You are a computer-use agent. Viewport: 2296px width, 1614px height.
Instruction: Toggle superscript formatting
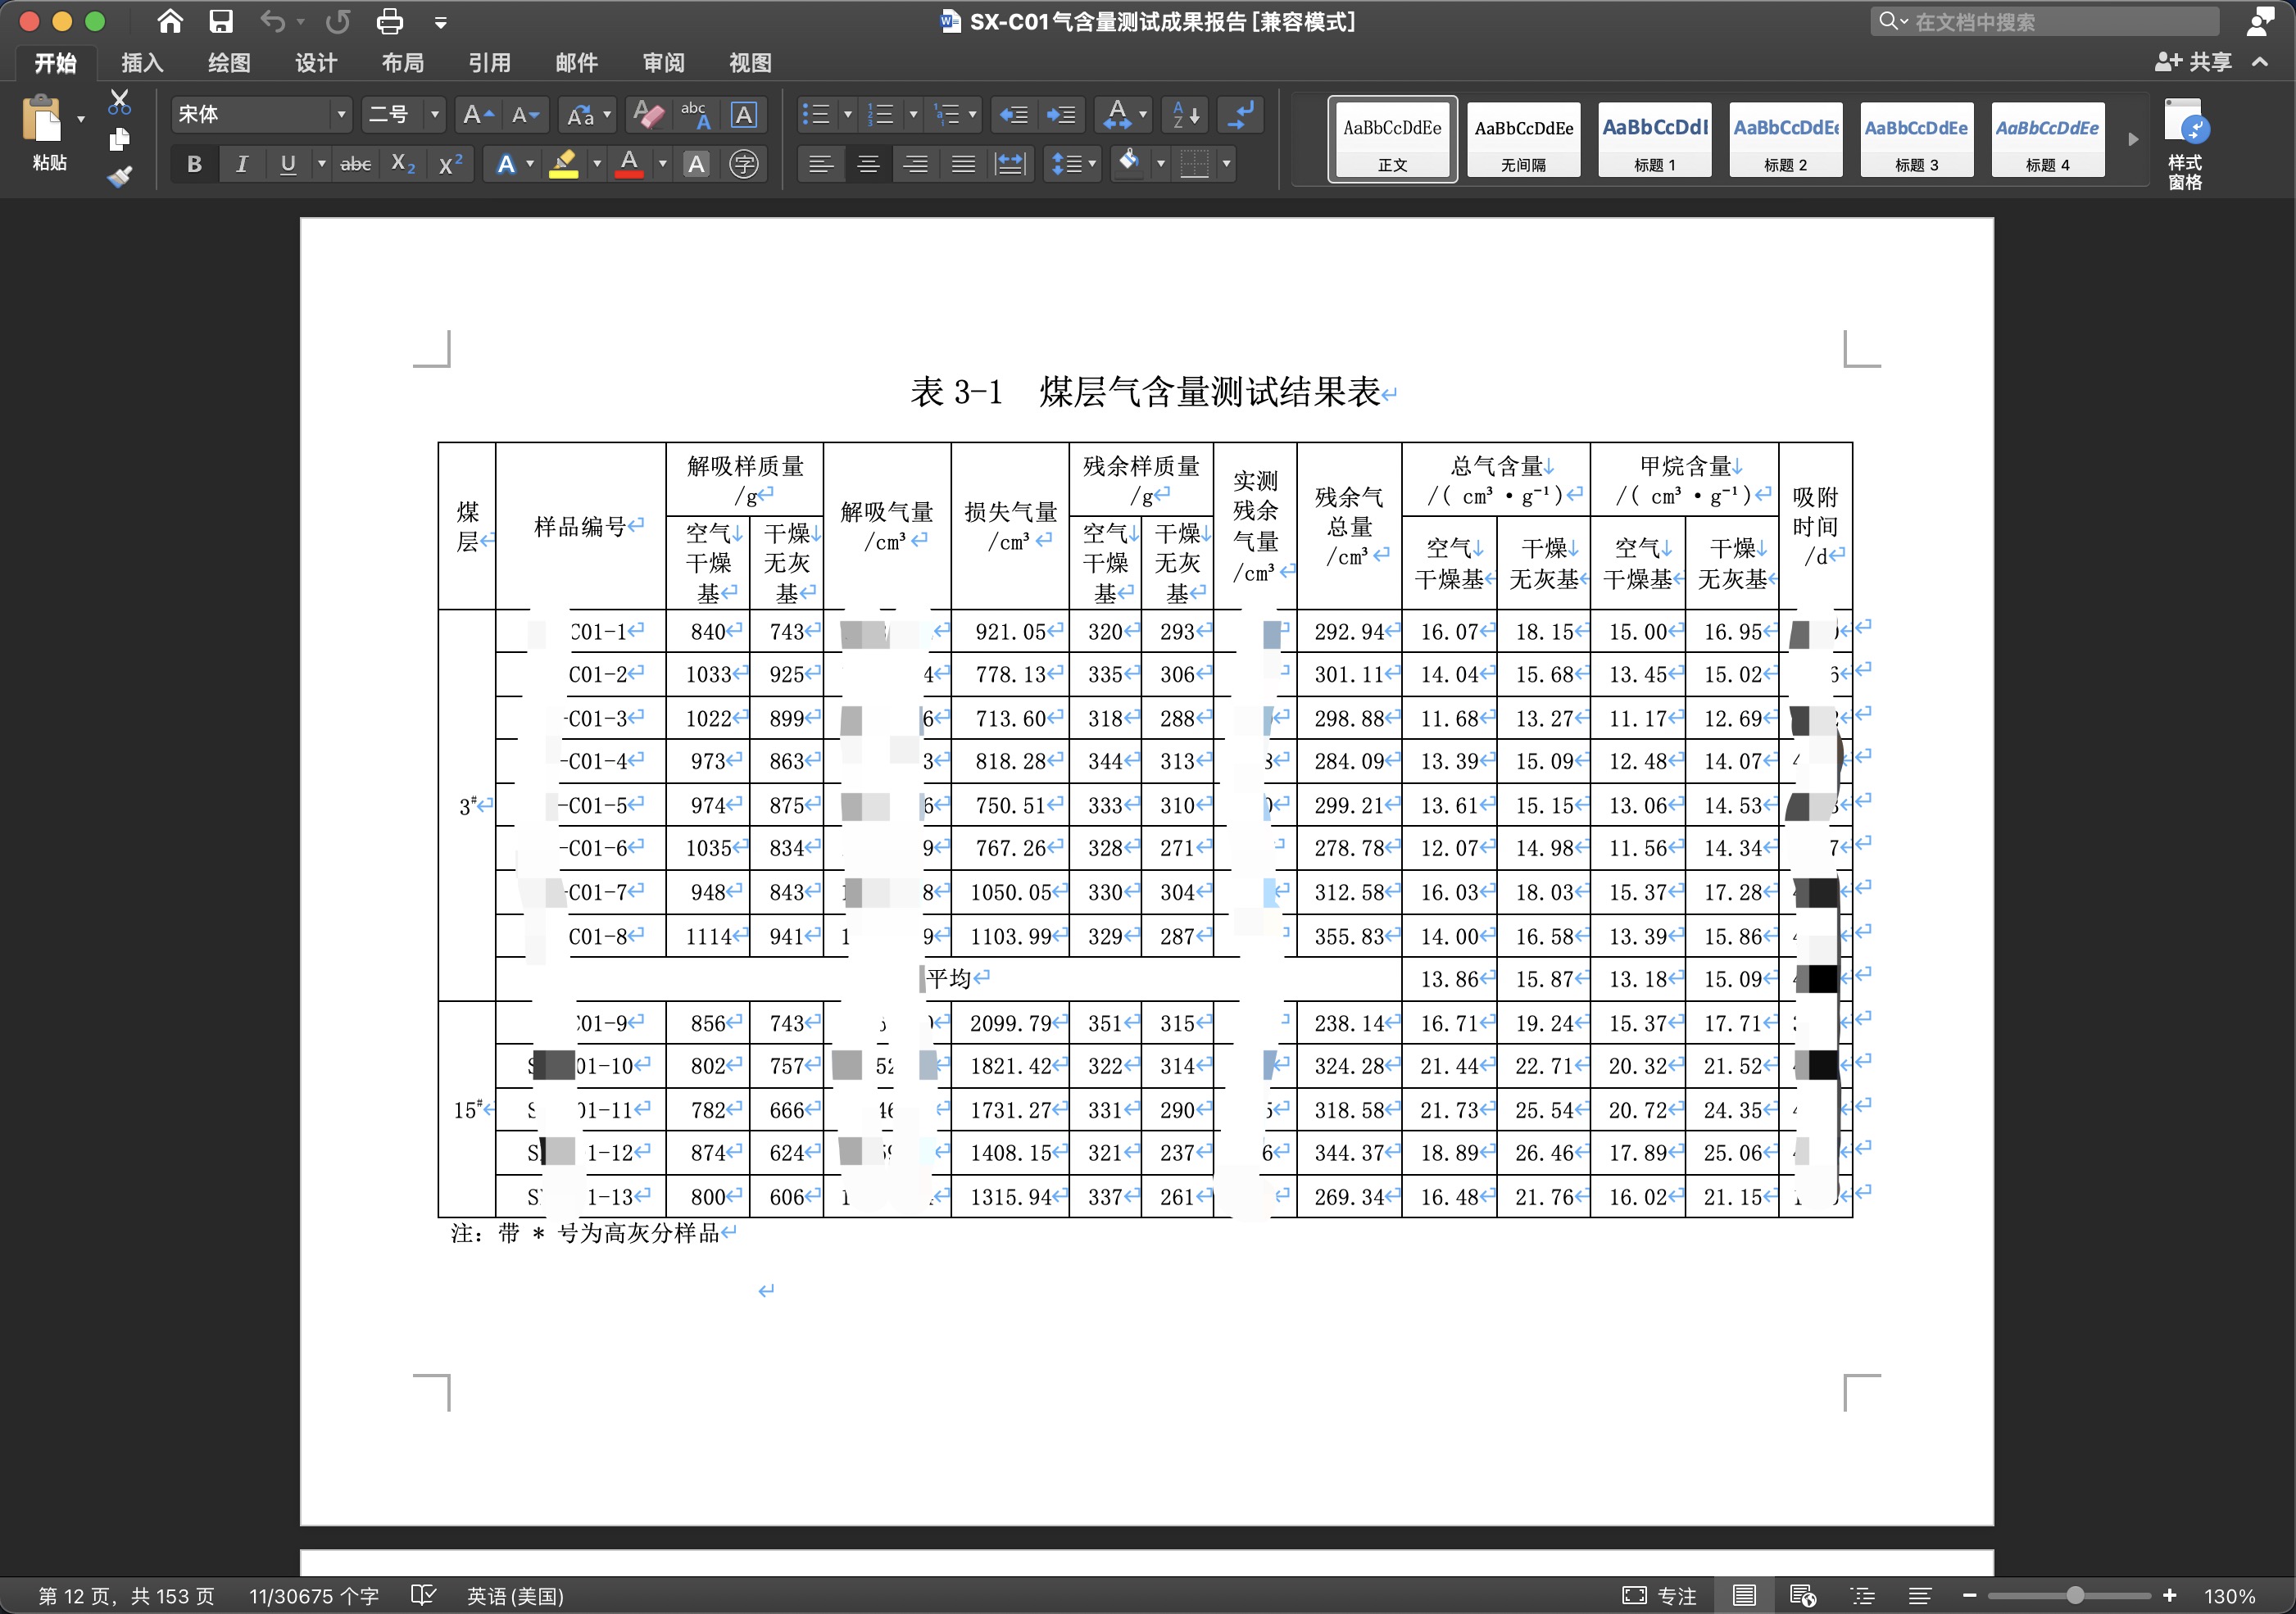(x=451, y=164)
